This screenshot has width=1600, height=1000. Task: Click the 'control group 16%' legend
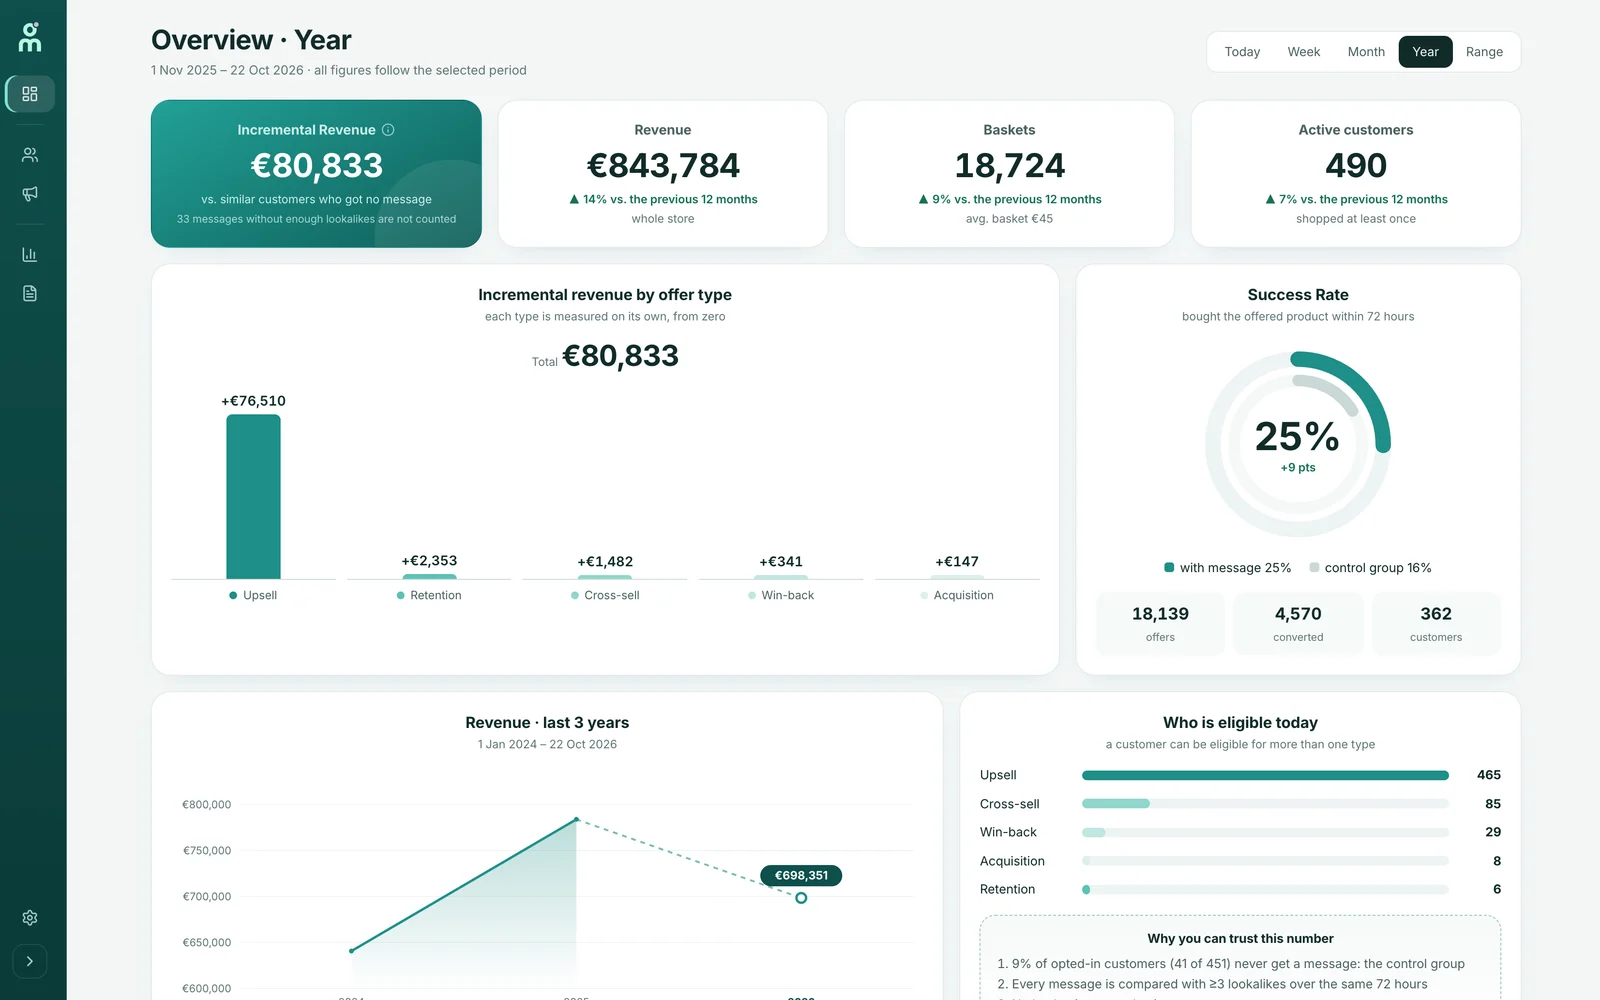click(1370, 568)
